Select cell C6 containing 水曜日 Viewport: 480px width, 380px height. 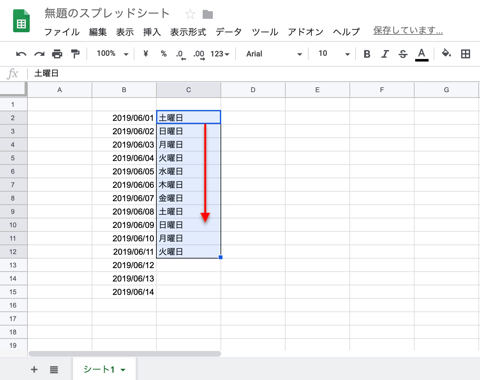point(188,171)
